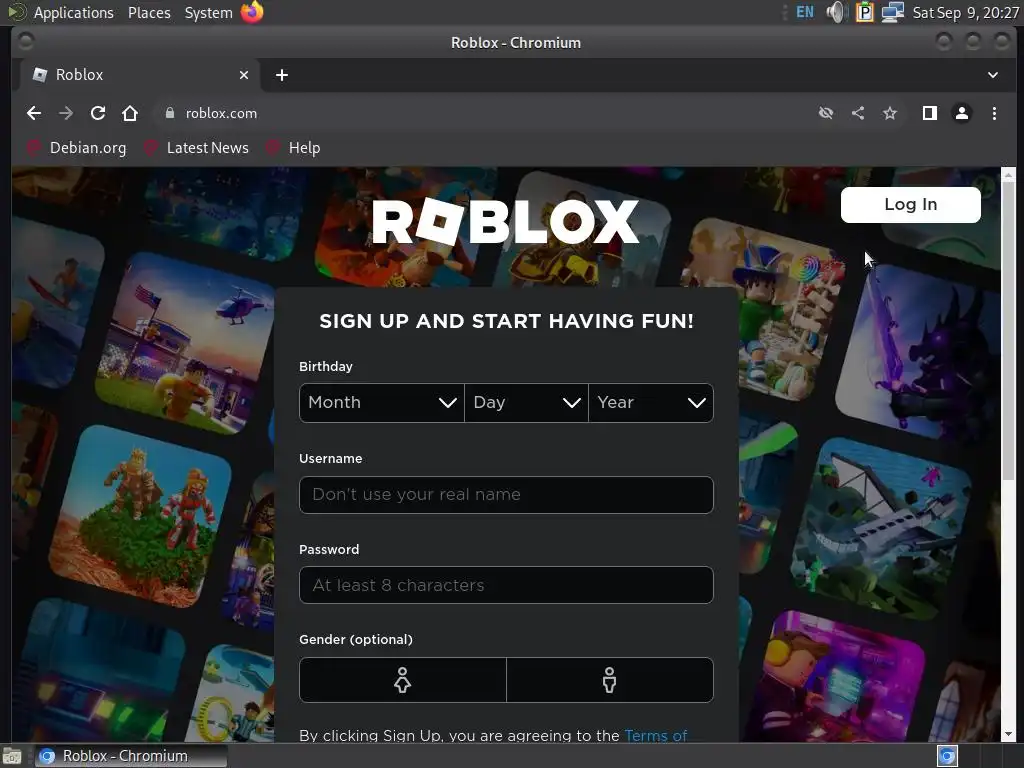Click the Roblox logo
The image size is (1024, 768).
pyautogui.click(x=505, y=221)
